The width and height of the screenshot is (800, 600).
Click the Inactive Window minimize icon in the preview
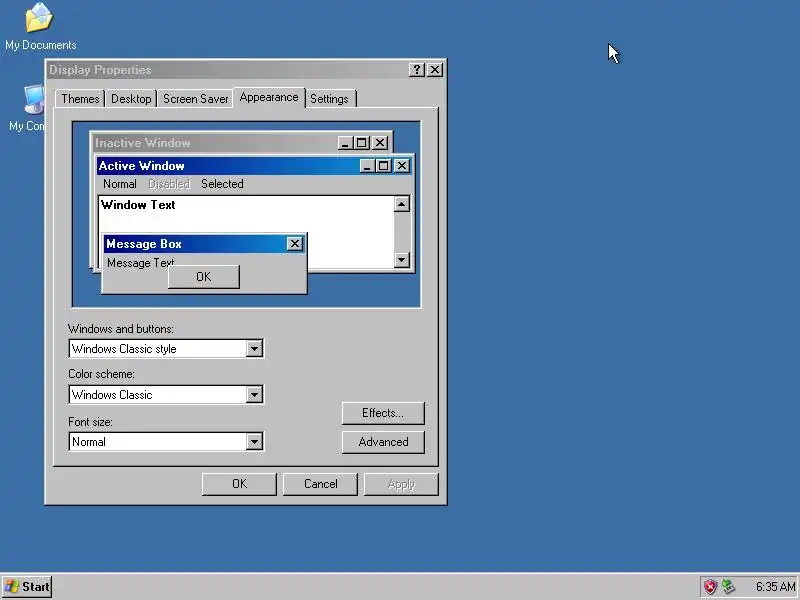(345, 143)
